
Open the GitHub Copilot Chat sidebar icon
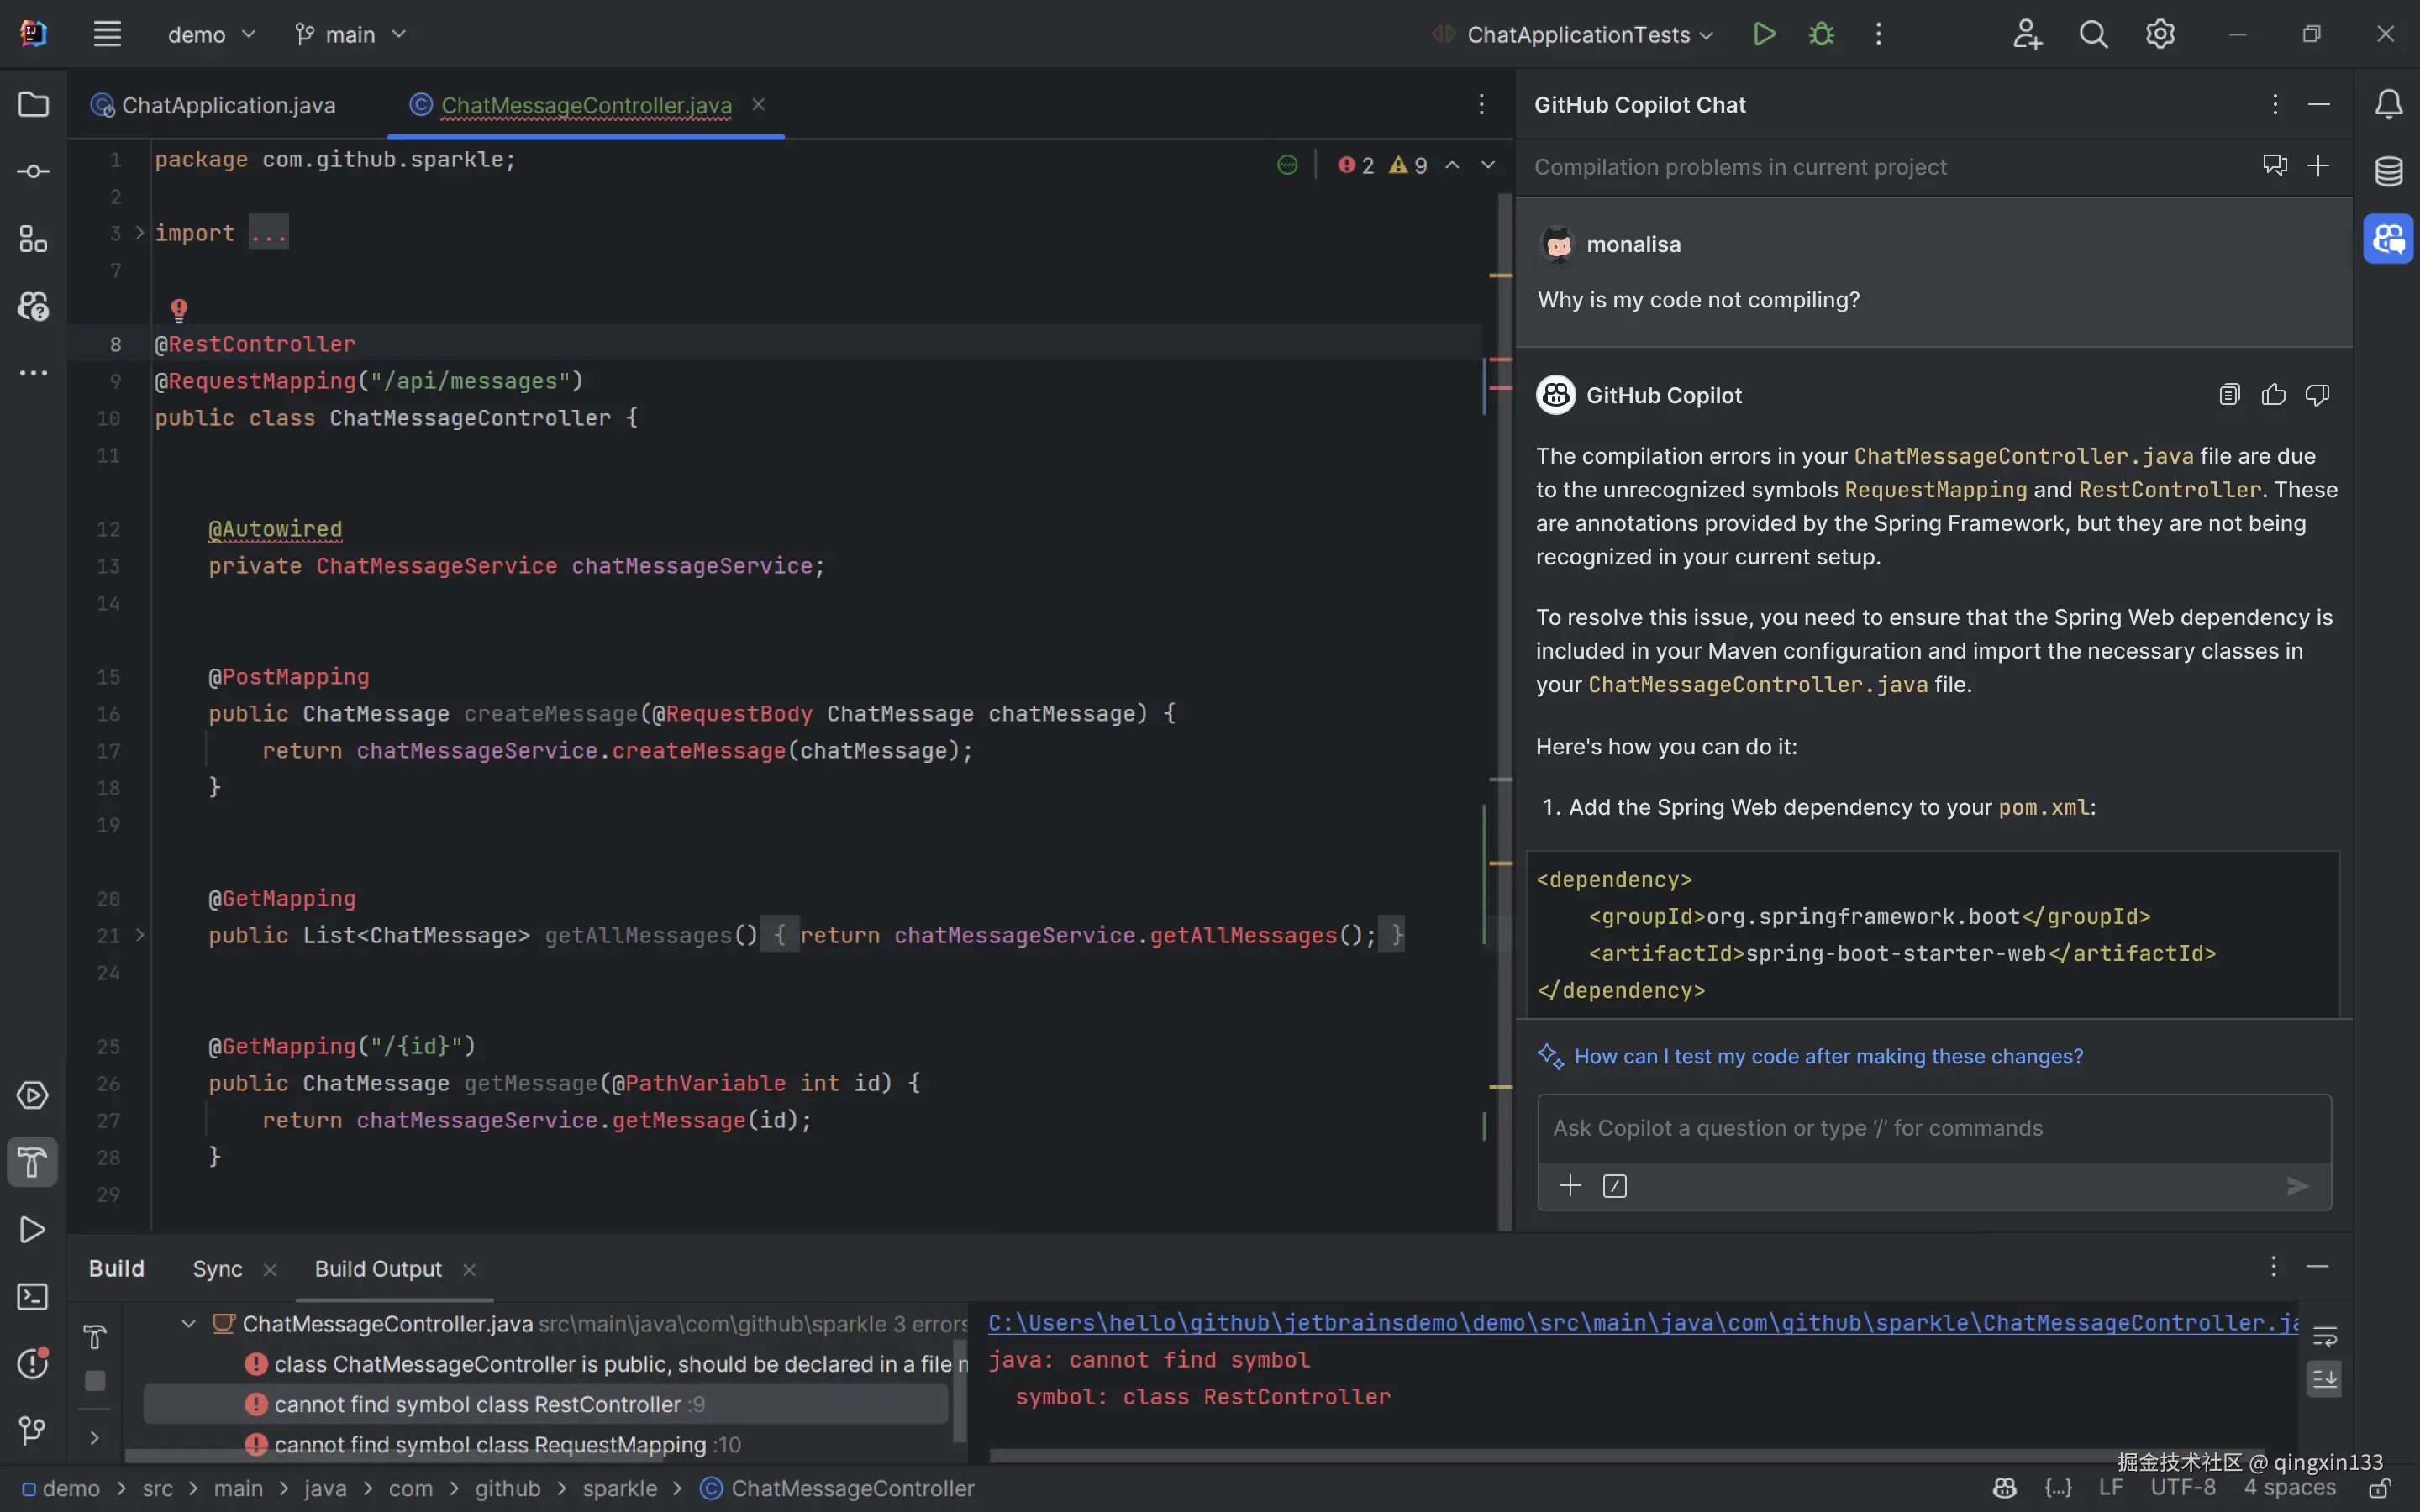(2388, 239)
